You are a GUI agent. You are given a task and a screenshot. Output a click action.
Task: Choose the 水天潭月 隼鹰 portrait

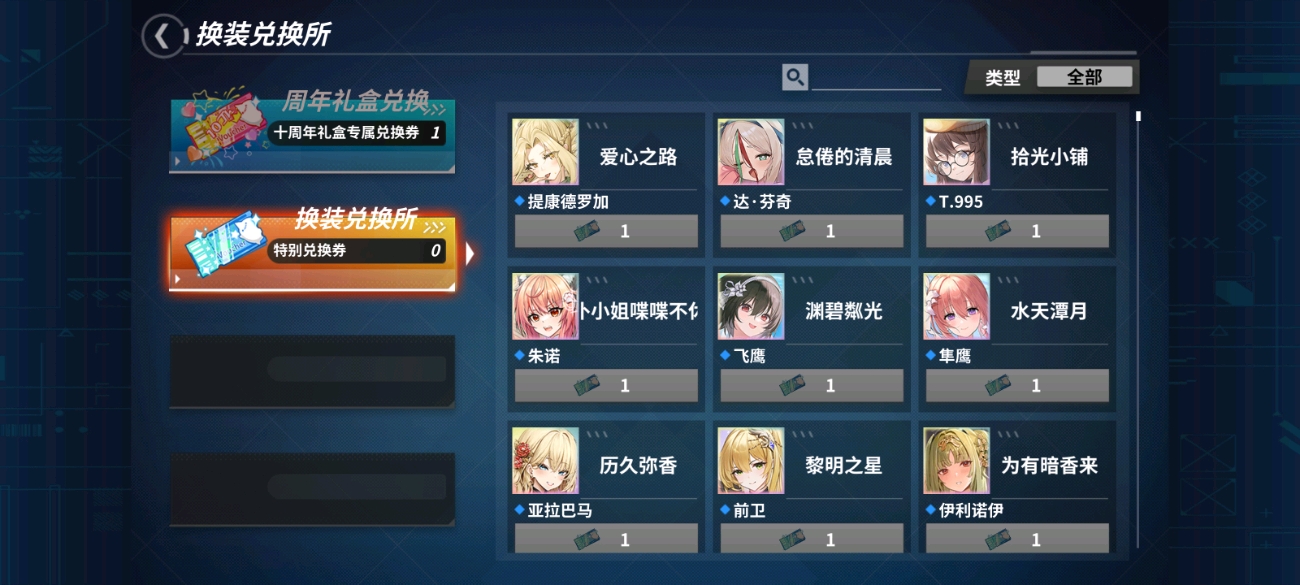click(x=956, y=307)
